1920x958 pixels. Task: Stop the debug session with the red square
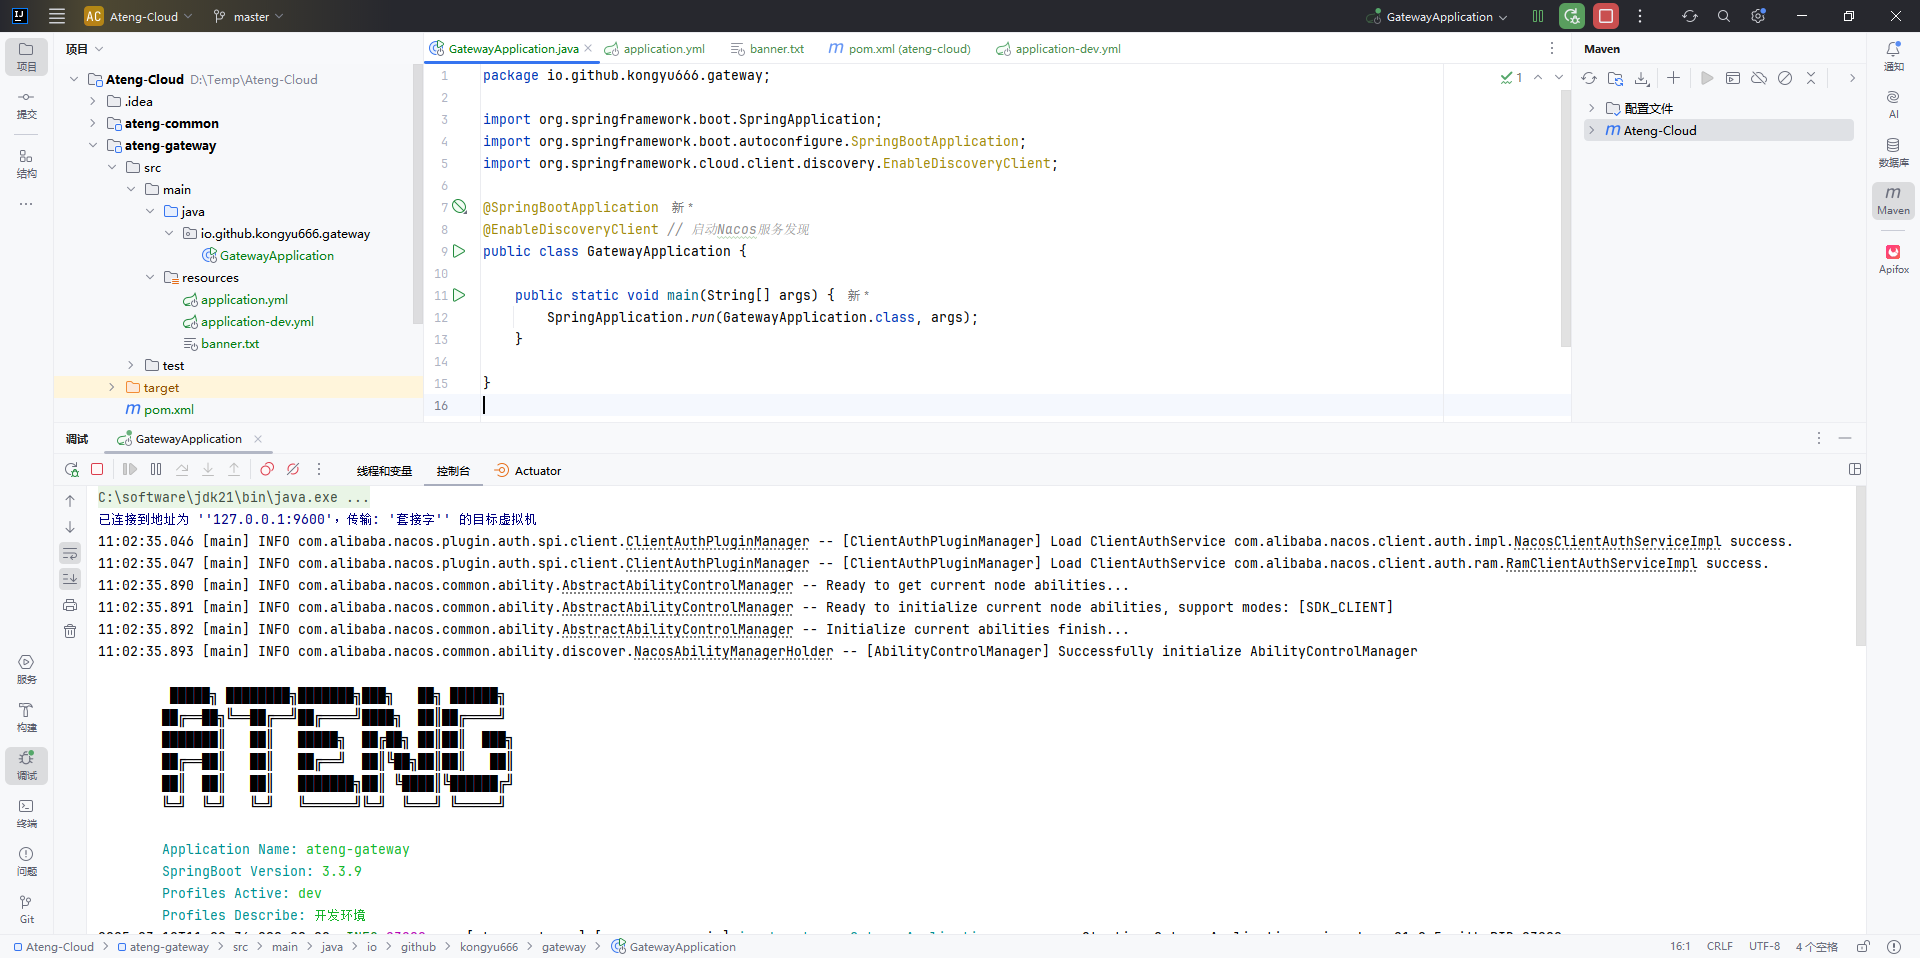coord(97,469)
